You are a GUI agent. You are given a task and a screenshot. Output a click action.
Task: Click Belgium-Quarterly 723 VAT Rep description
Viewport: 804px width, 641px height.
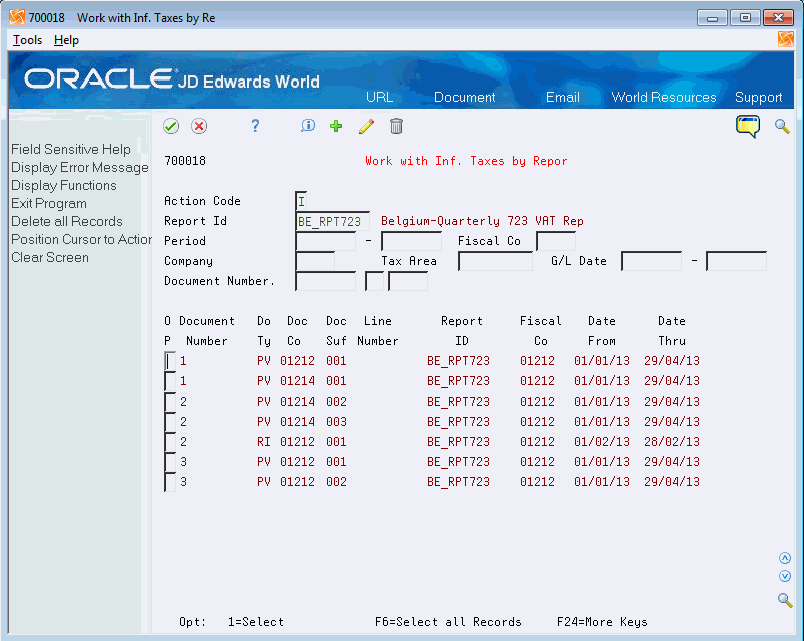482,221
